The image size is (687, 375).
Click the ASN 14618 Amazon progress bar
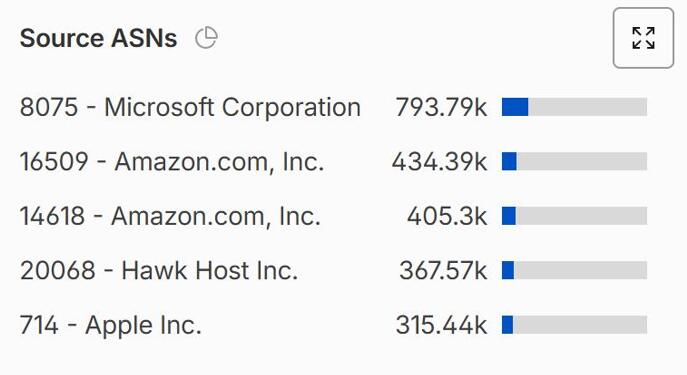[574, 216]
